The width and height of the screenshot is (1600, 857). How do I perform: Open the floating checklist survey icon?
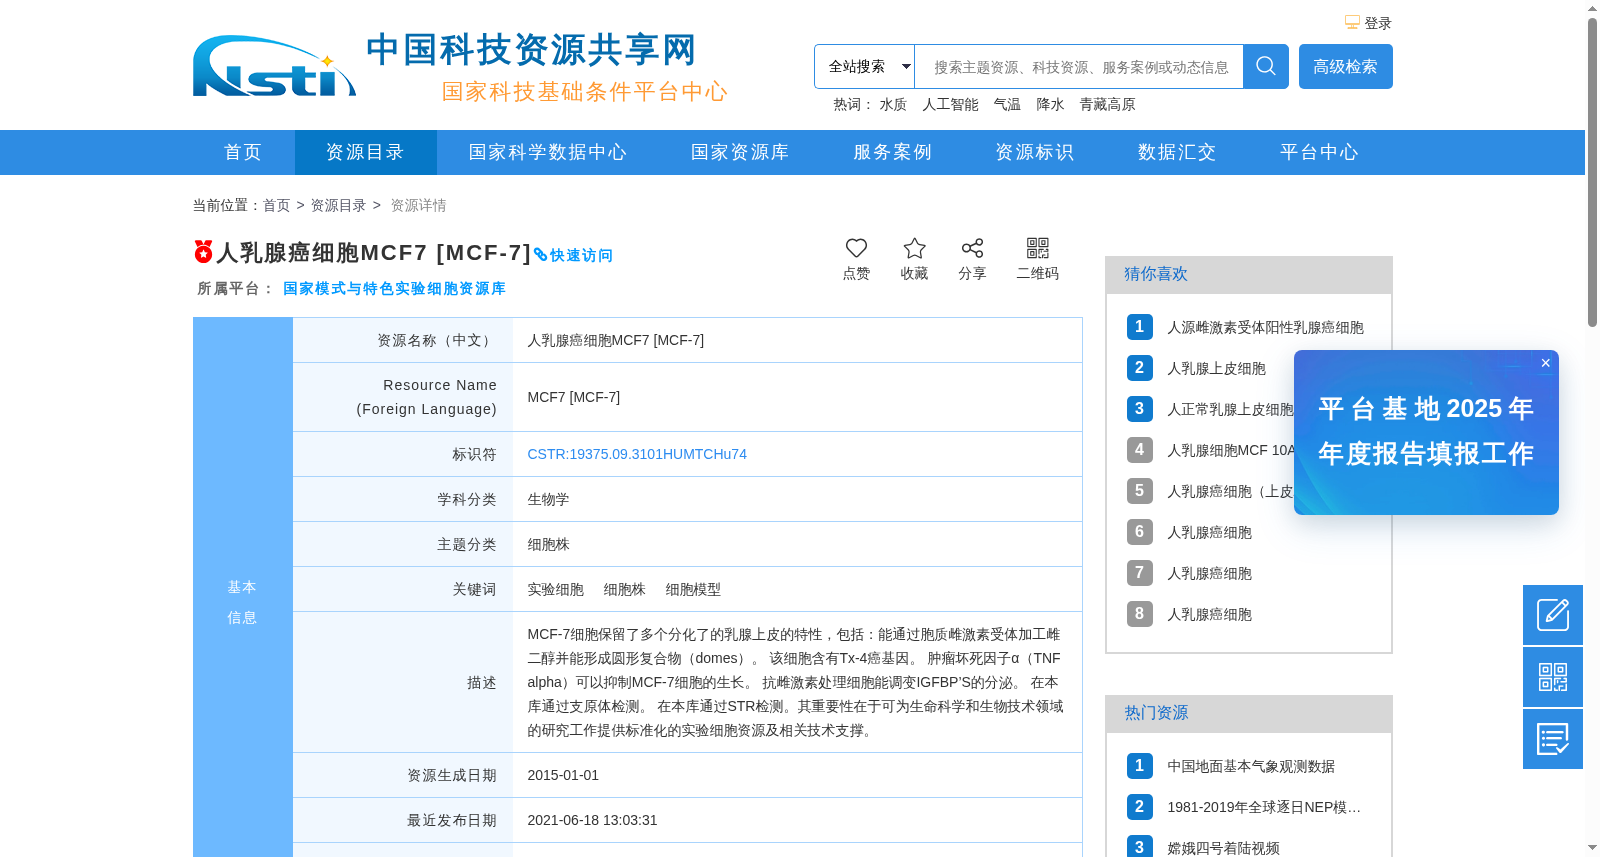coord(1553,739)
